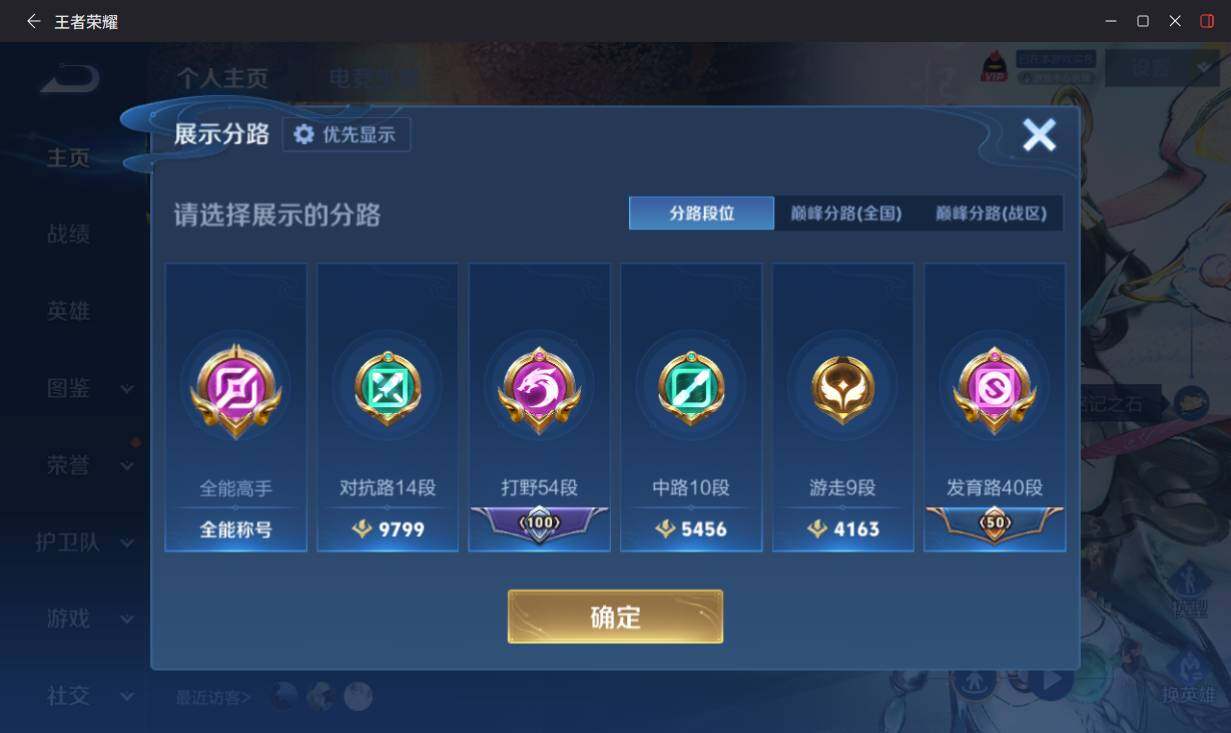Close the 展示分路 dialog with X
Image resolution: width=1231 pixels, height=733 pixels.
1039,134
